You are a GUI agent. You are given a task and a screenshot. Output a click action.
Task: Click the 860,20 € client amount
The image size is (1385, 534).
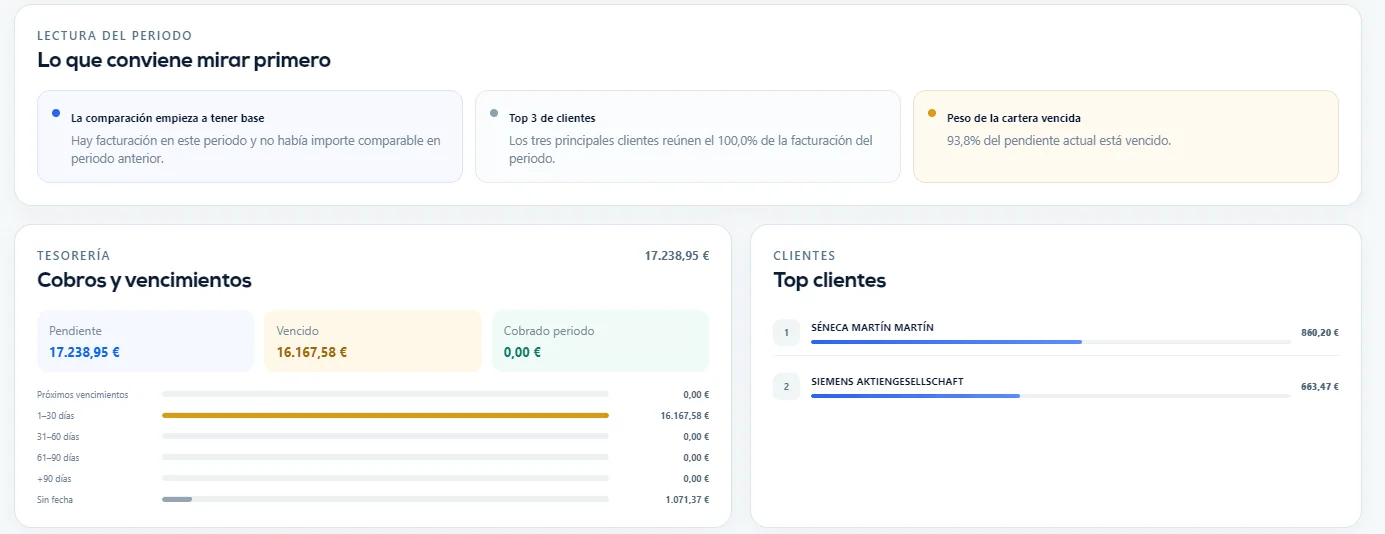click(1320, 333)
